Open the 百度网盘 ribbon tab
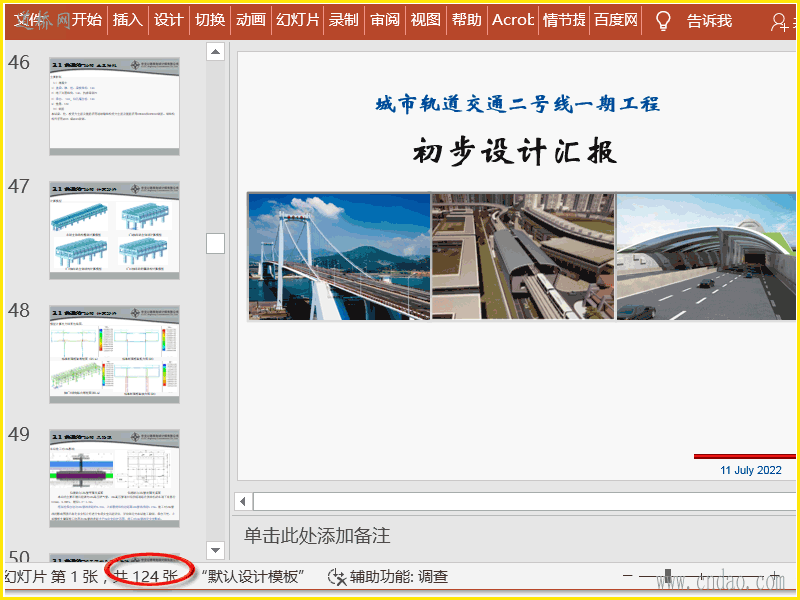Viewport: 800px width, 600px height. click(x=615, y=20)
